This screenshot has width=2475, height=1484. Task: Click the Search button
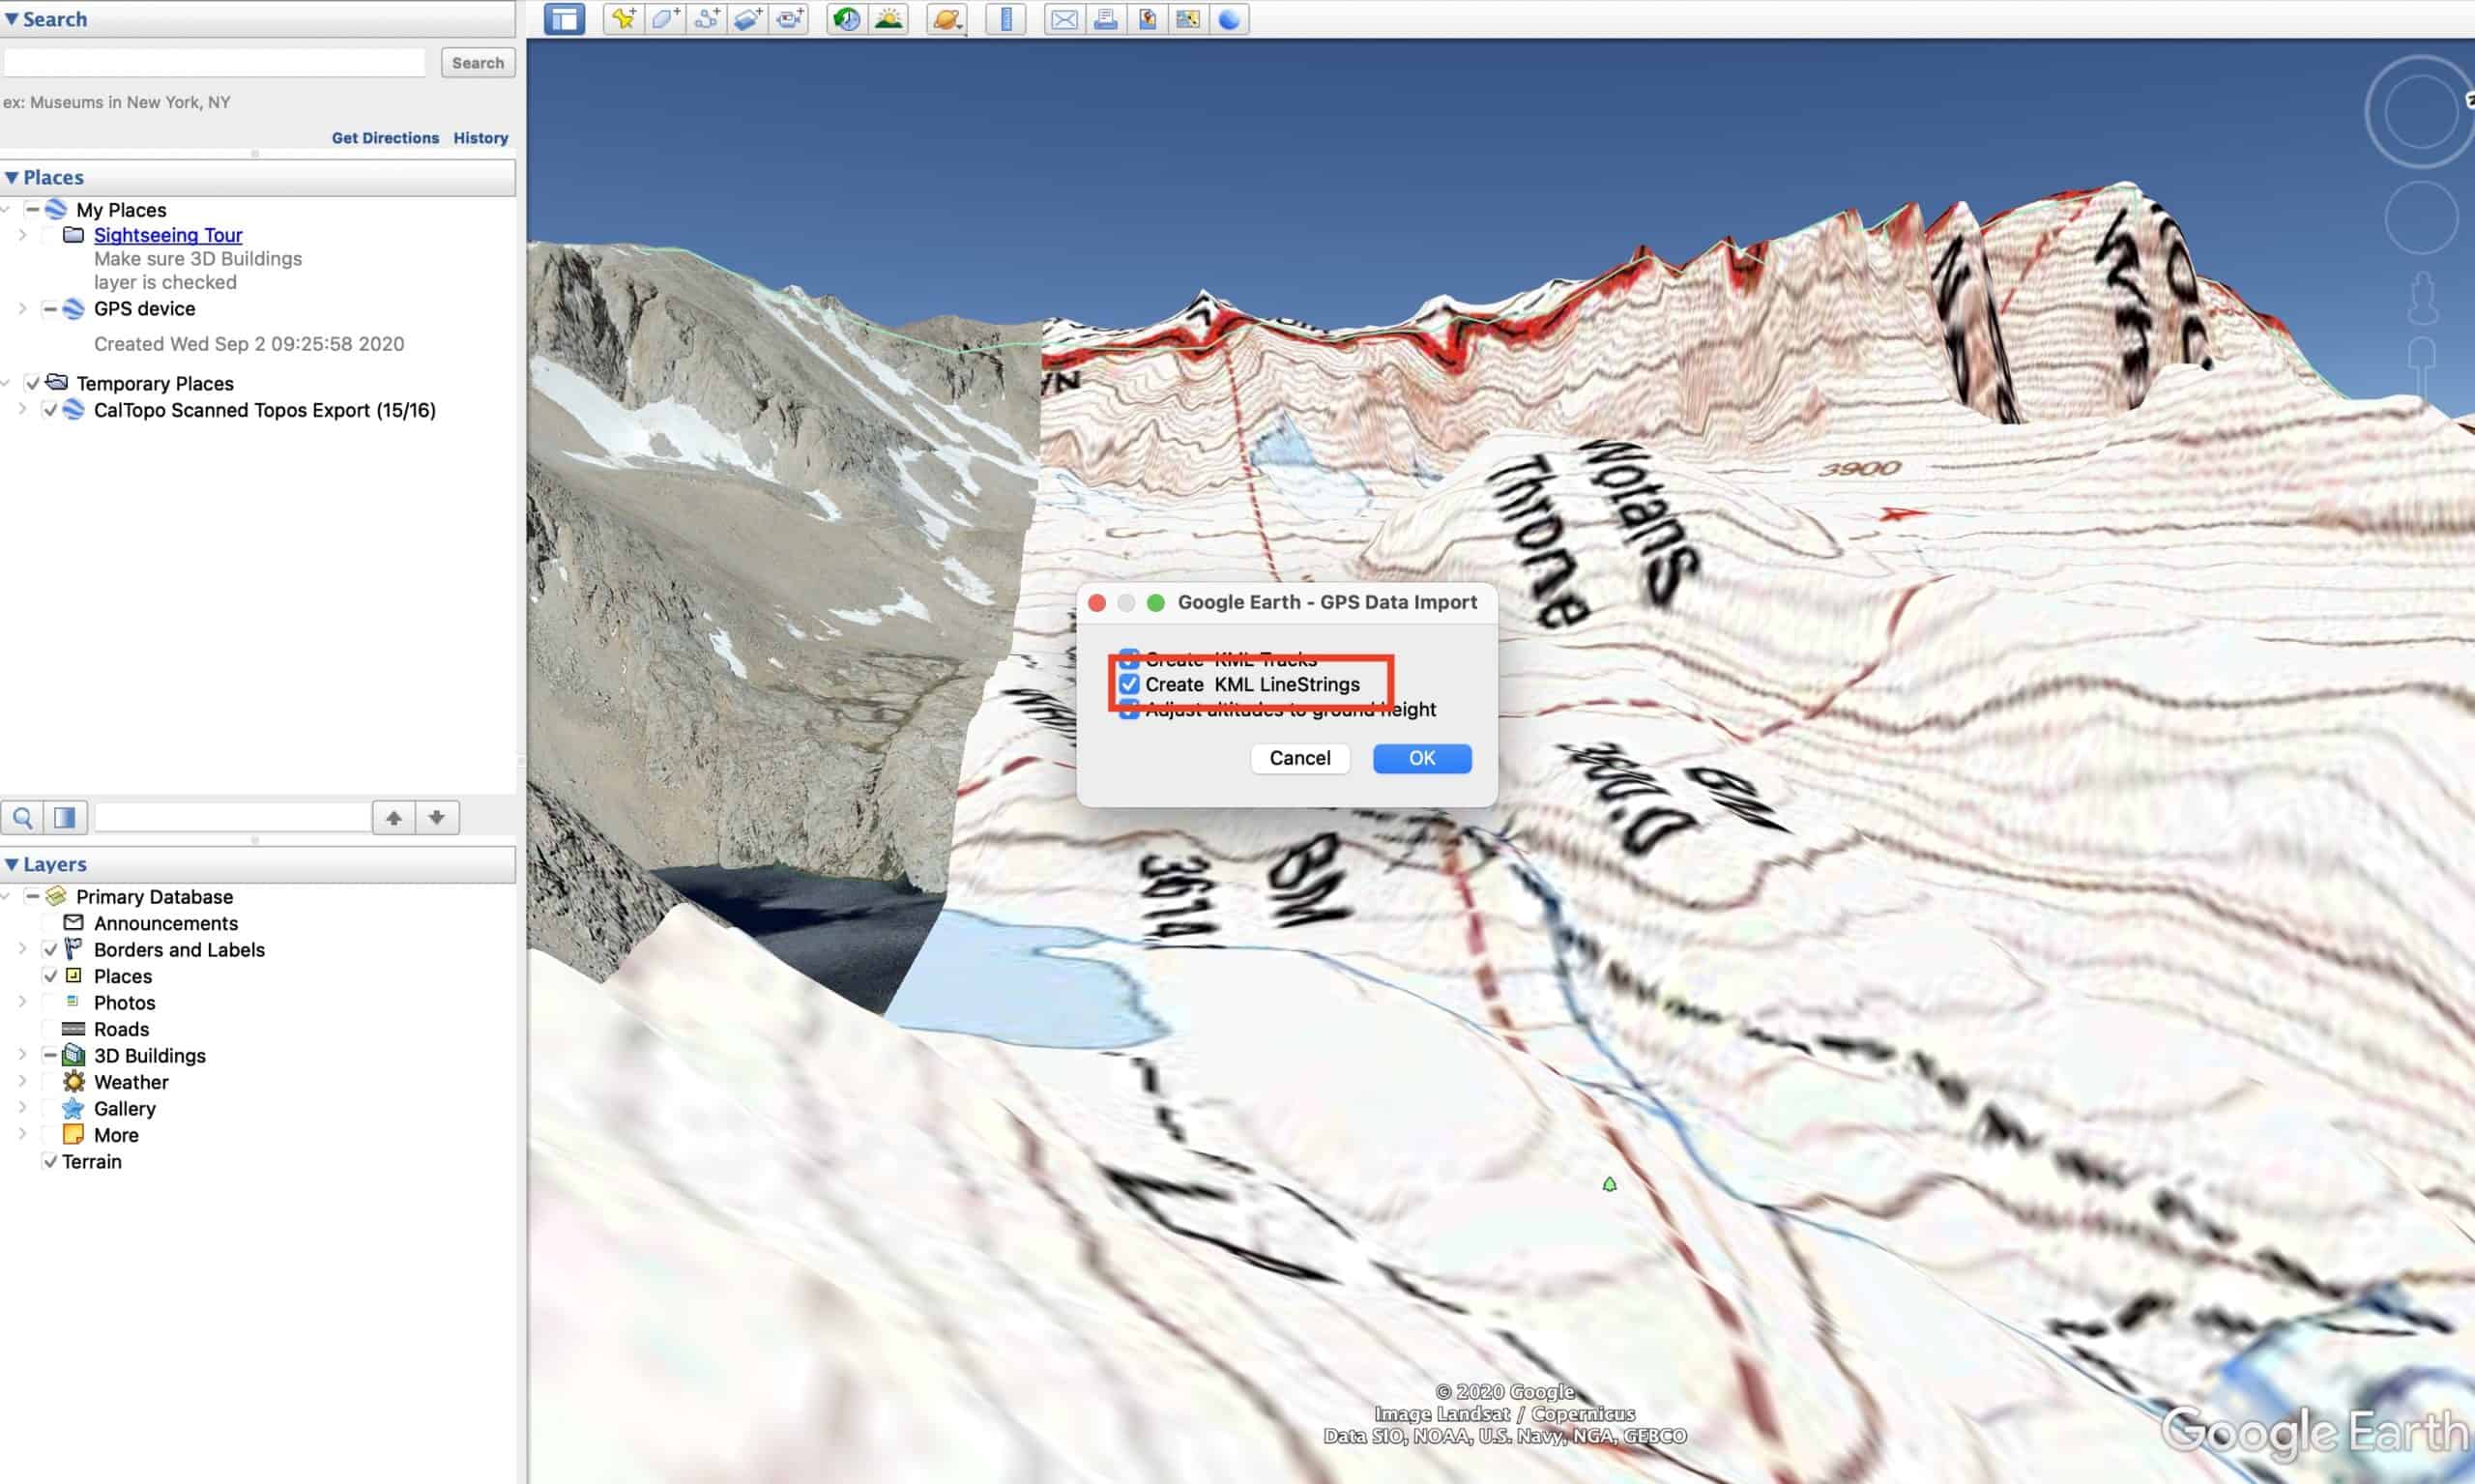coord(478,63)
